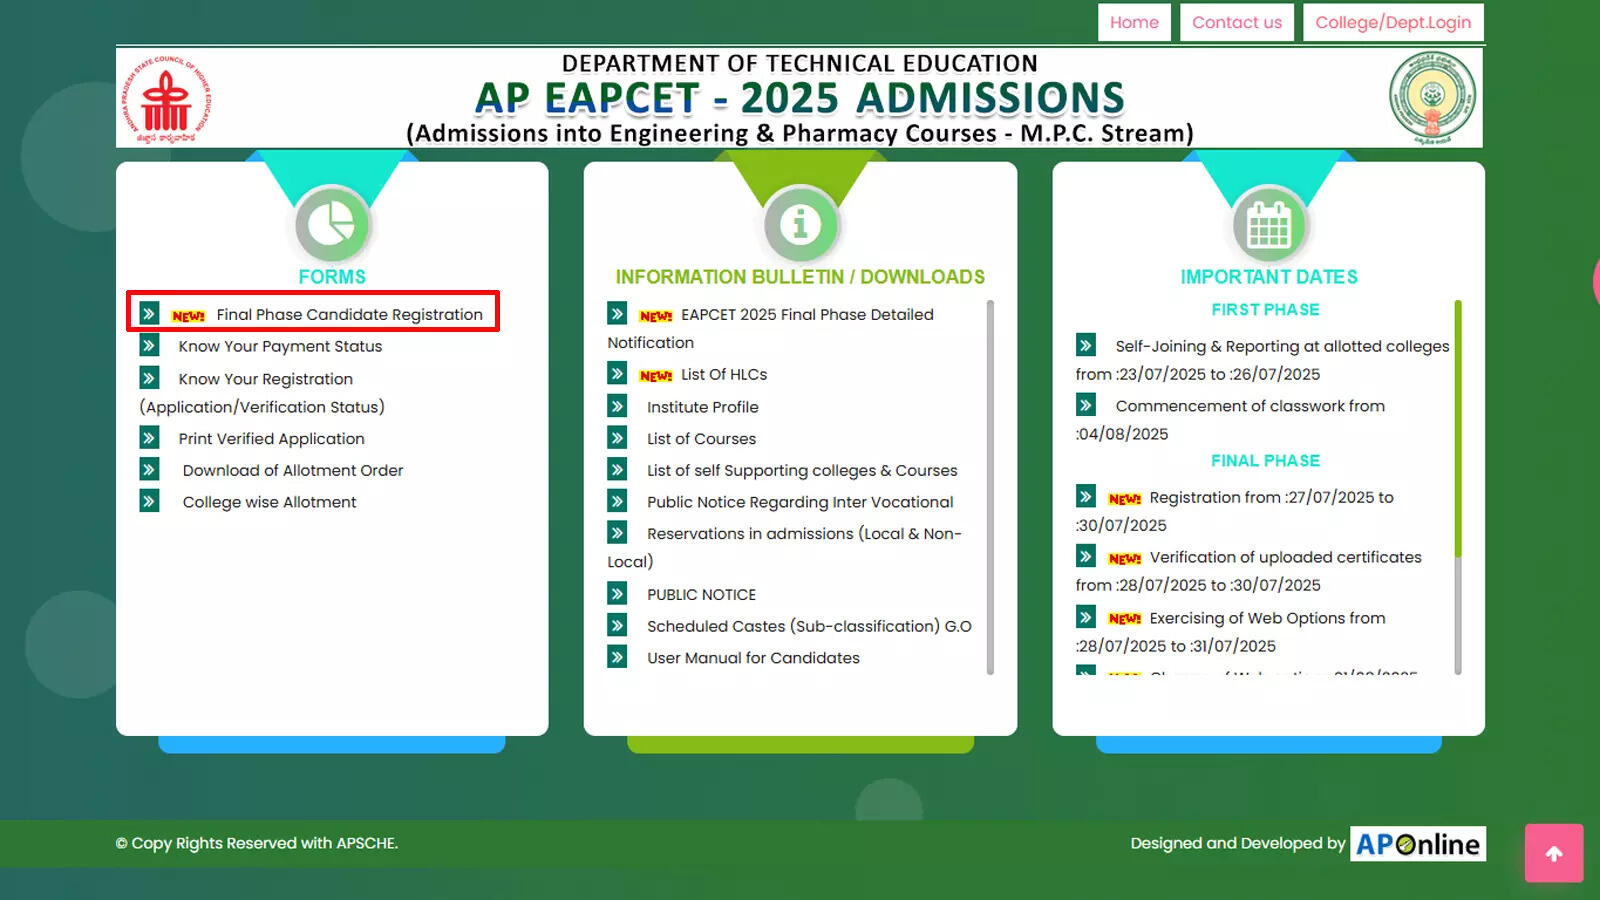Click Commencement of classwork date entry
1600x900 pixels.
[x=1230, y=420]
